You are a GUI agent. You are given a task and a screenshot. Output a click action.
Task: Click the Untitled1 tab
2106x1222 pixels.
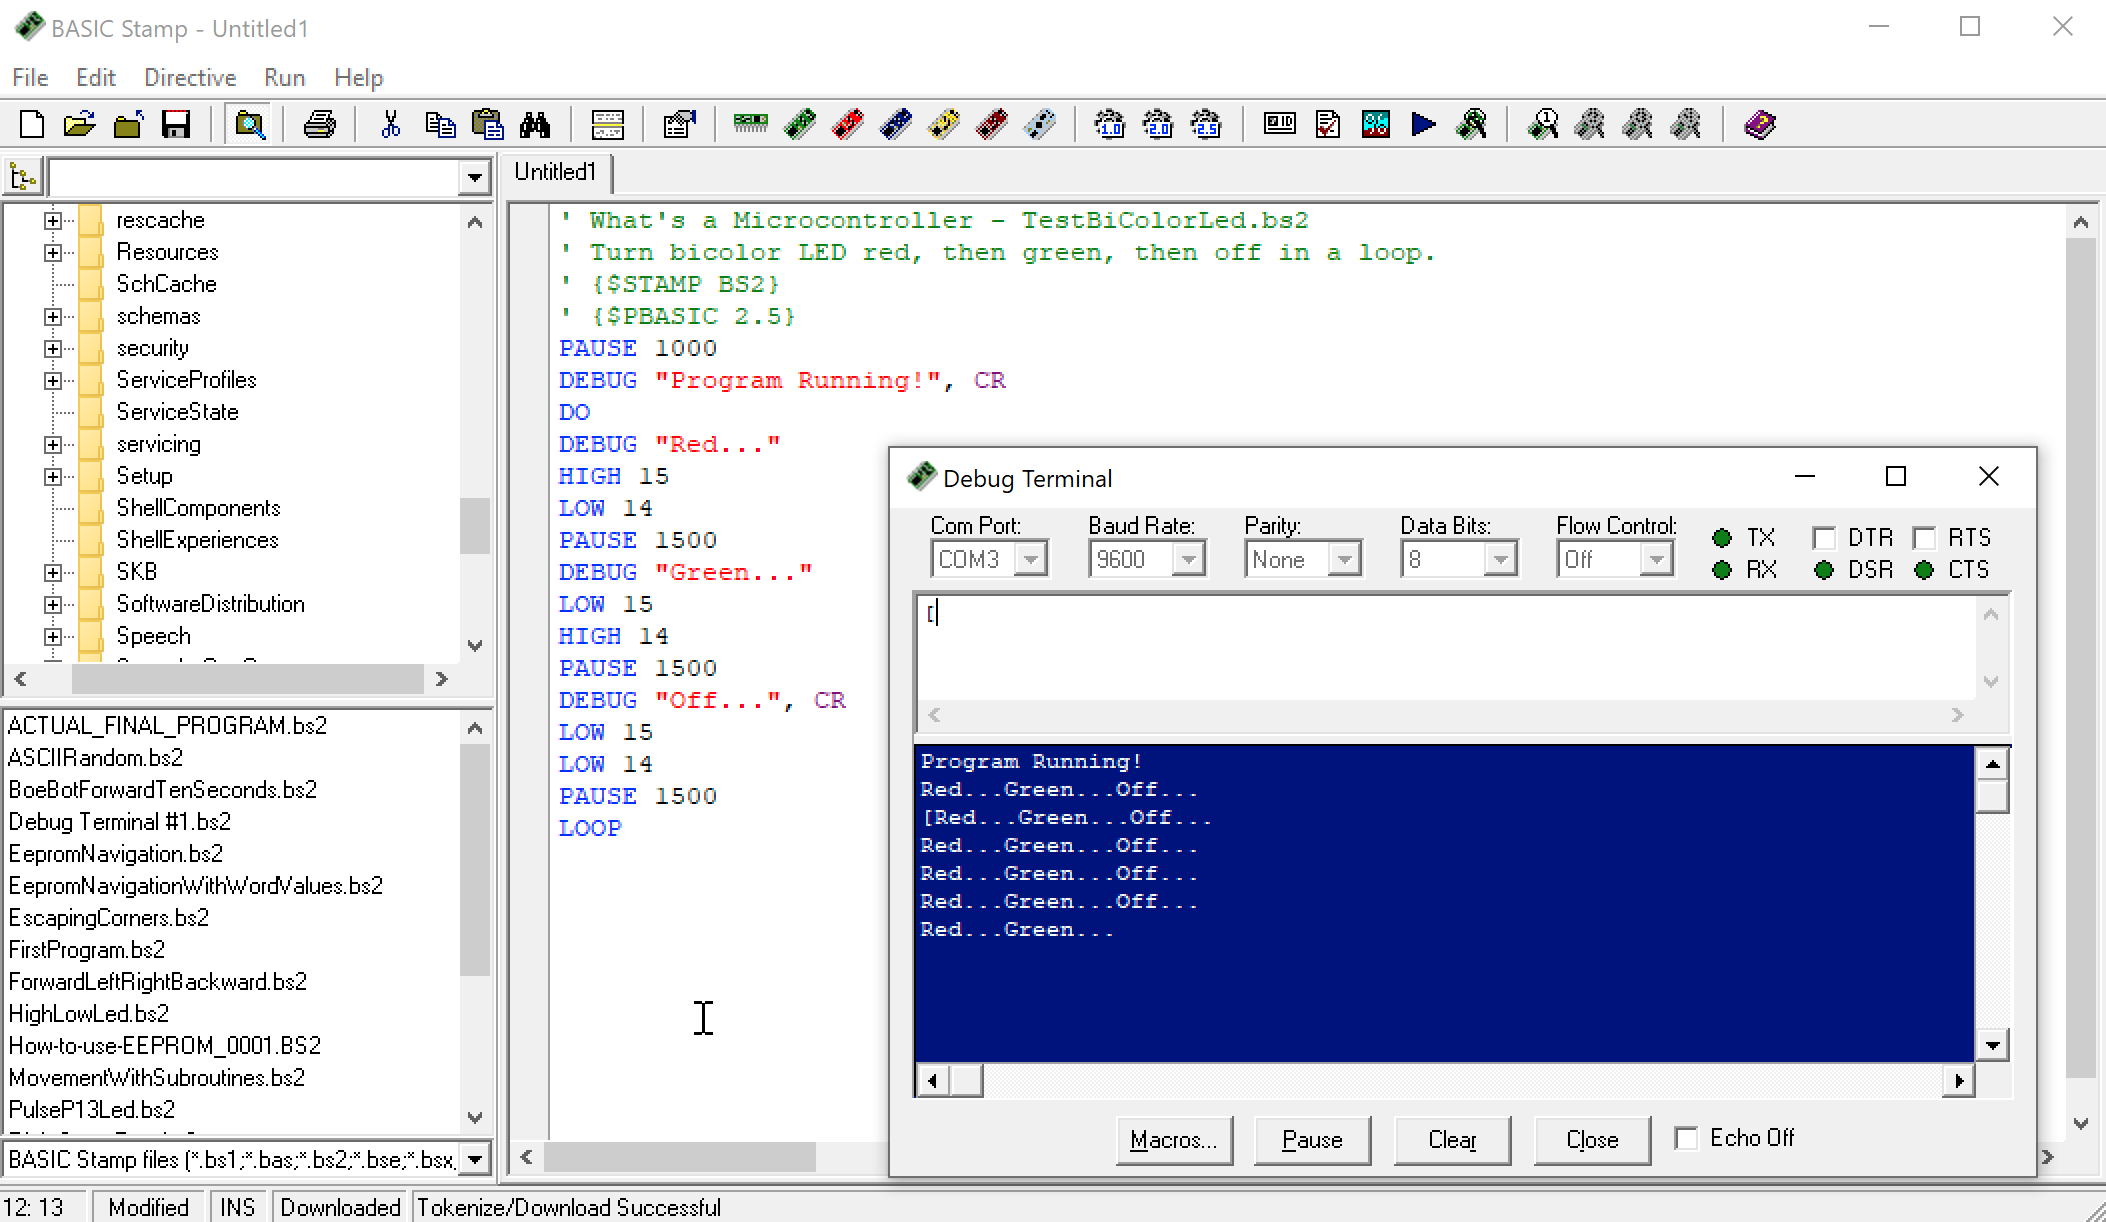(558, 172)
